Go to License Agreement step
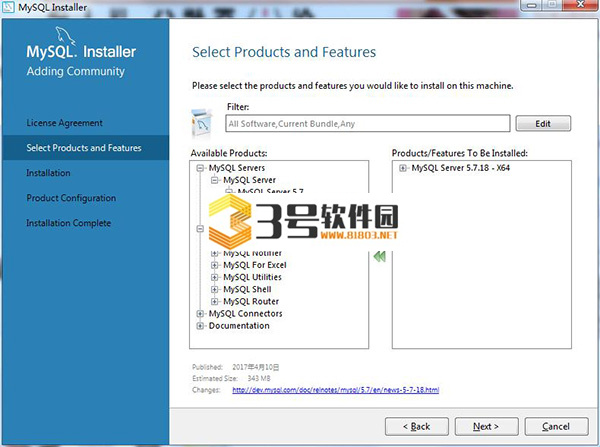600x447 pixels. tap(65, 123)
